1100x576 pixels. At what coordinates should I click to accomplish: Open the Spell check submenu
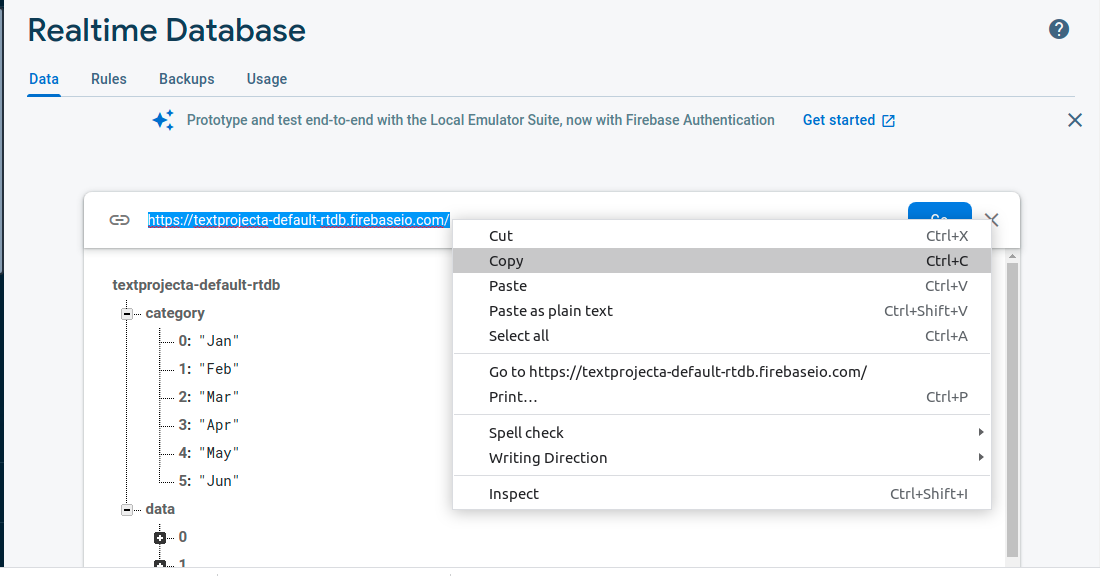pyautogui.click(x=722, y=433)
